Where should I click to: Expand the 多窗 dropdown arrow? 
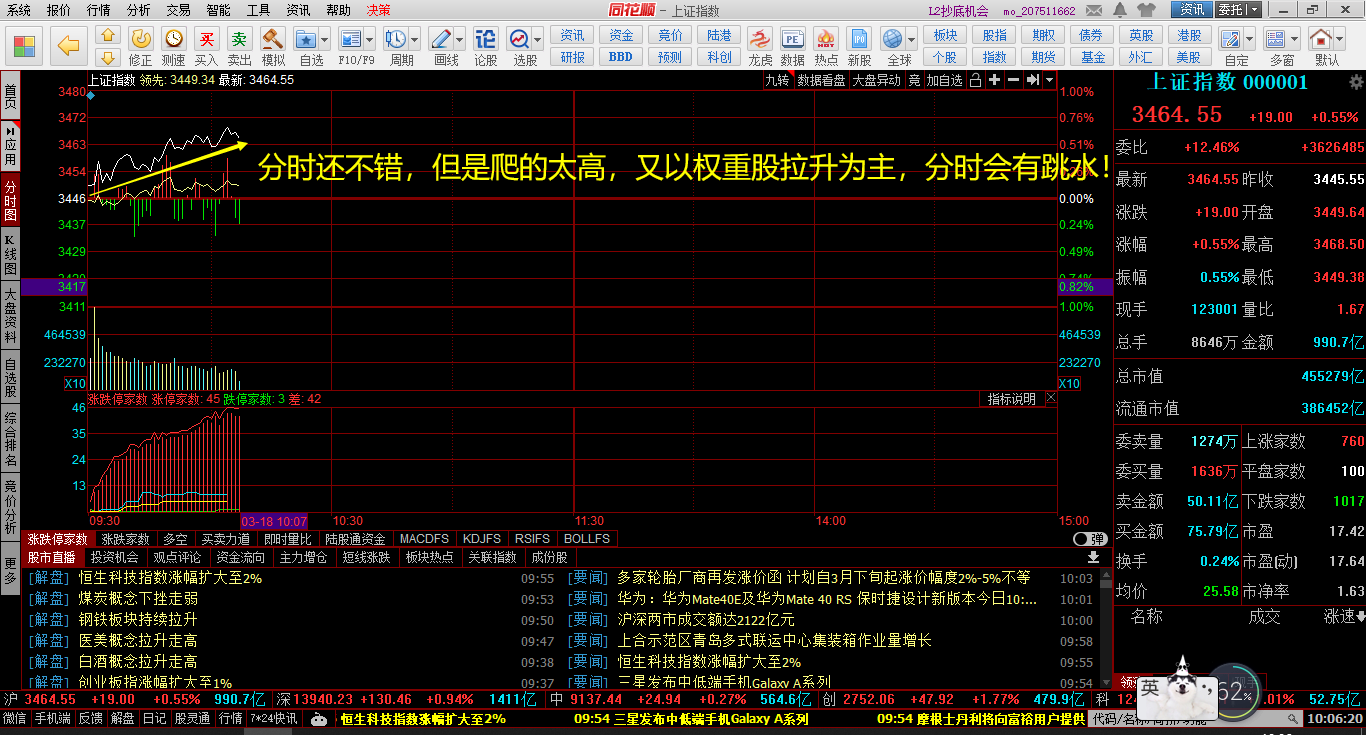pyautogui.click(x=1295, y=40)
